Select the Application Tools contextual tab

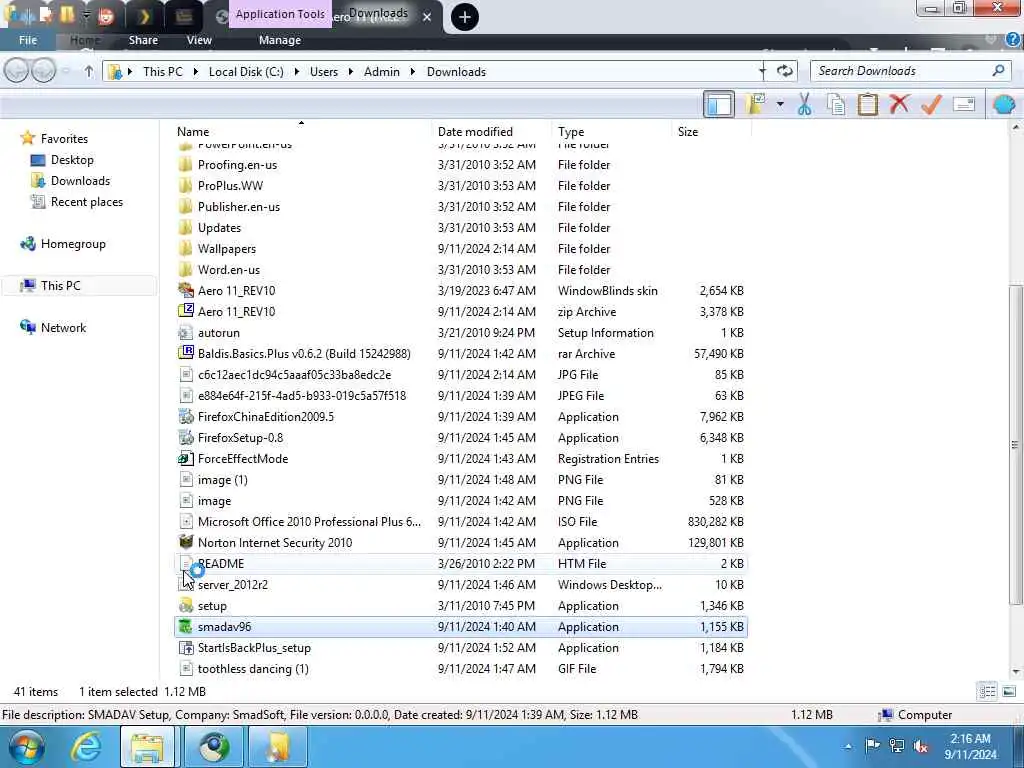click(280, 14)
